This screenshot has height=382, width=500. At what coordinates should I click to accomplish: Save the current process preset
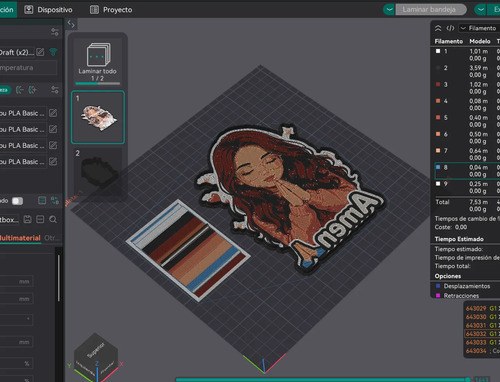tap(28, 219)
